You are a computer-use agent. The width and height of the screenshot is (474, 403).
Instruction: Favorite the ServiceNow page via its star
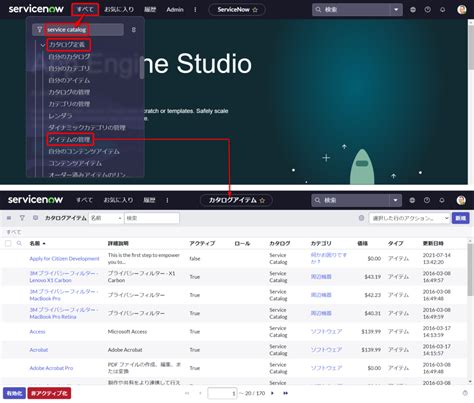pos(255,10)
